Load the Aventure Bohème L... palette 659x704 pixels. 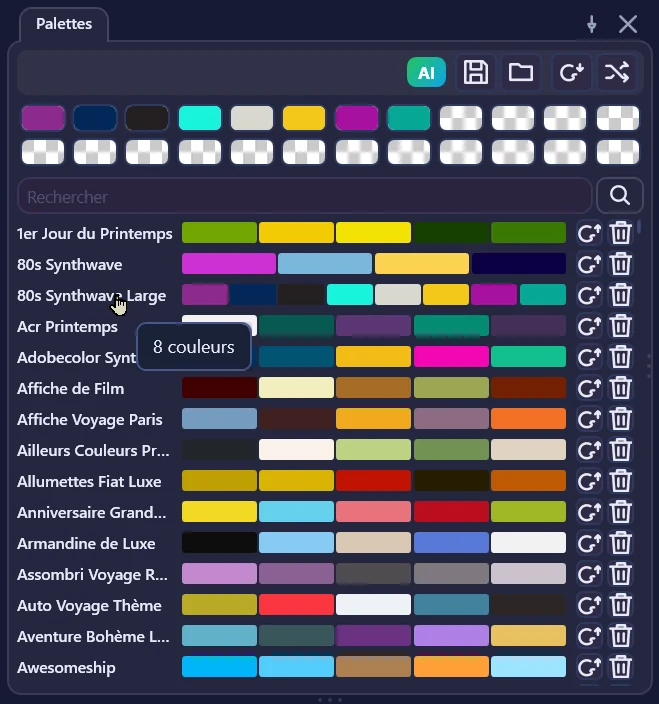(x=589, y=636)
